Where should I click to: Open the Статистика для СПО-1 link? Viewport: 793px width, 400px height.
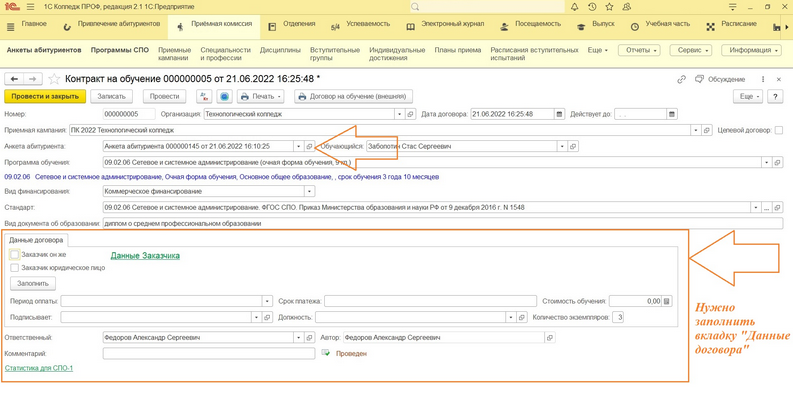tap(39, 368)
